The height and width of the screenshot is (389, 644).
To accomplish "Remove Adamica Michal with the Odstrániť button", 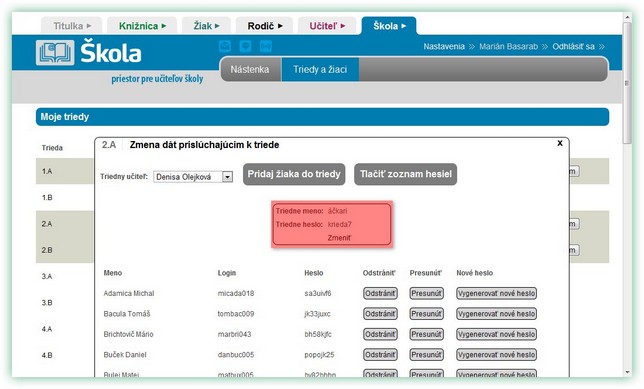I will [380, 293].
